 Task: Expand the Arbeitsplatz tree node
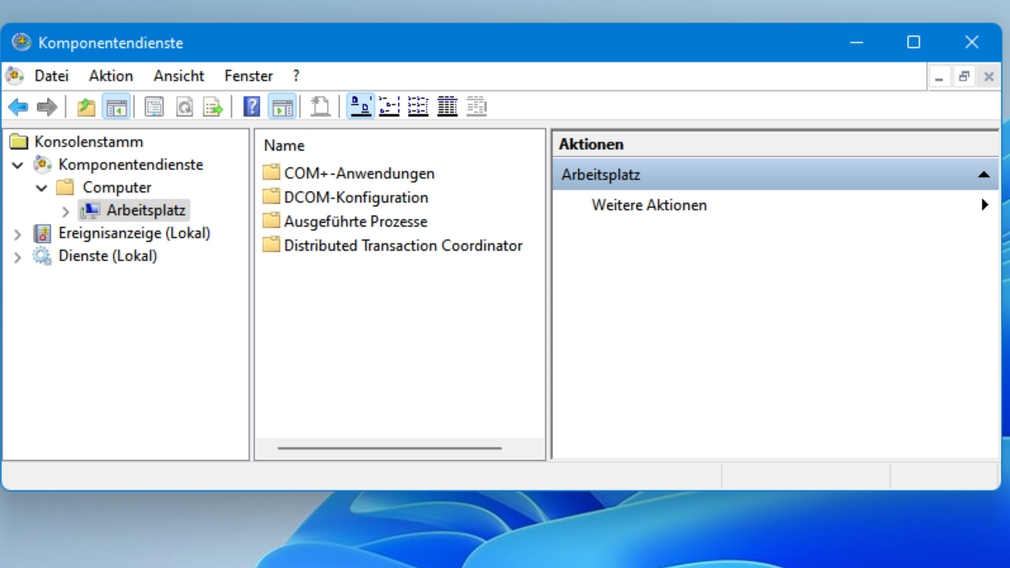(66, 211)
